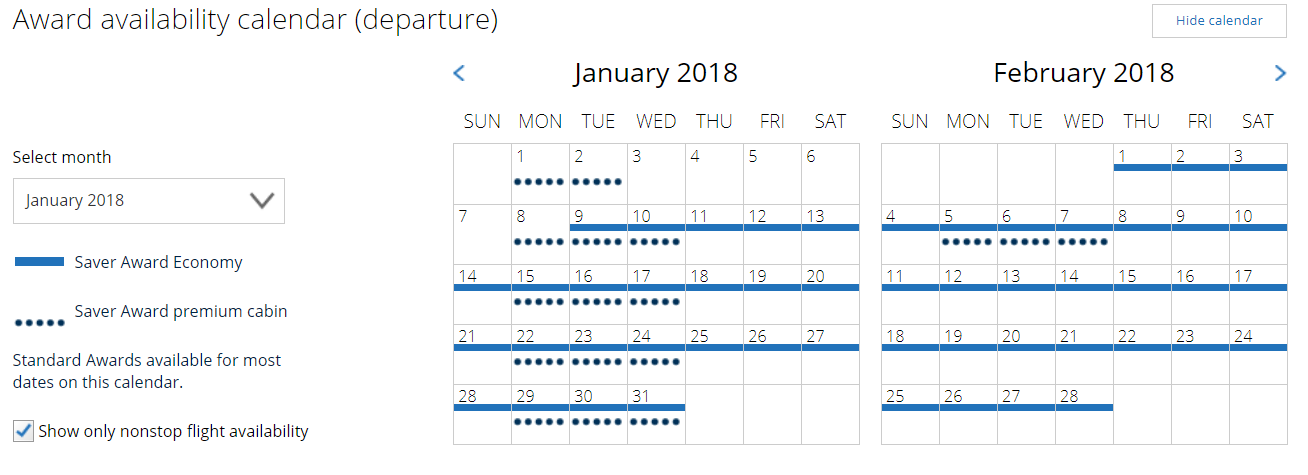The width and height of the screenshot is (1308, 475).
Task: Pick February 14 on the calendar
Action: [1084, 294]
